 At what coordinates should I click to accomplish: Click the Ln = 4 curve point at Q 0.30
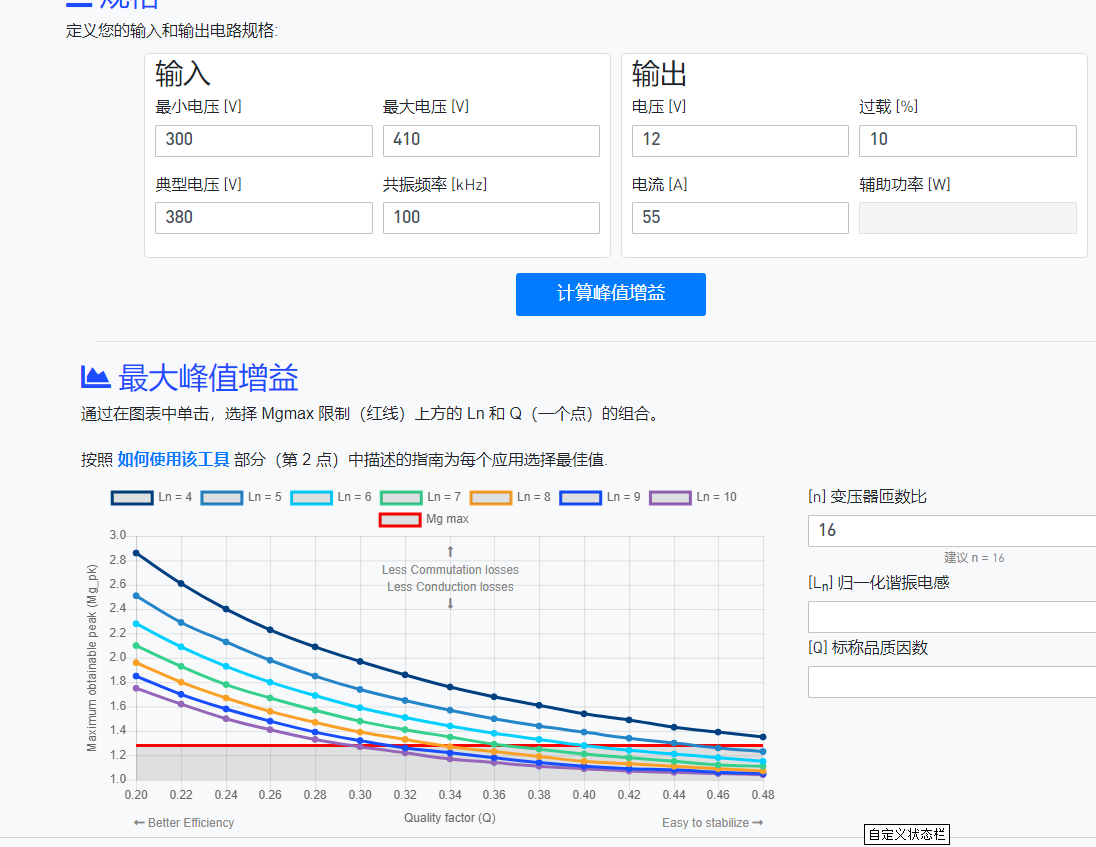(360, 661)
